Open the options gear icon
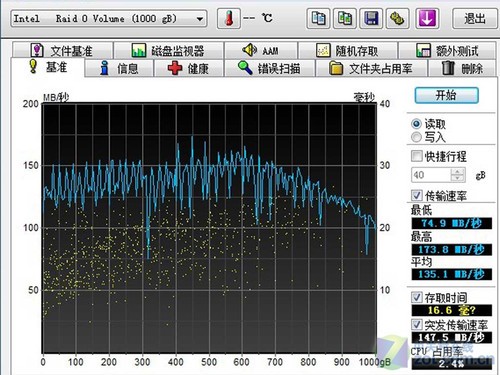The width and height of the screenshot is (500, 375). (x=397, y=18)
